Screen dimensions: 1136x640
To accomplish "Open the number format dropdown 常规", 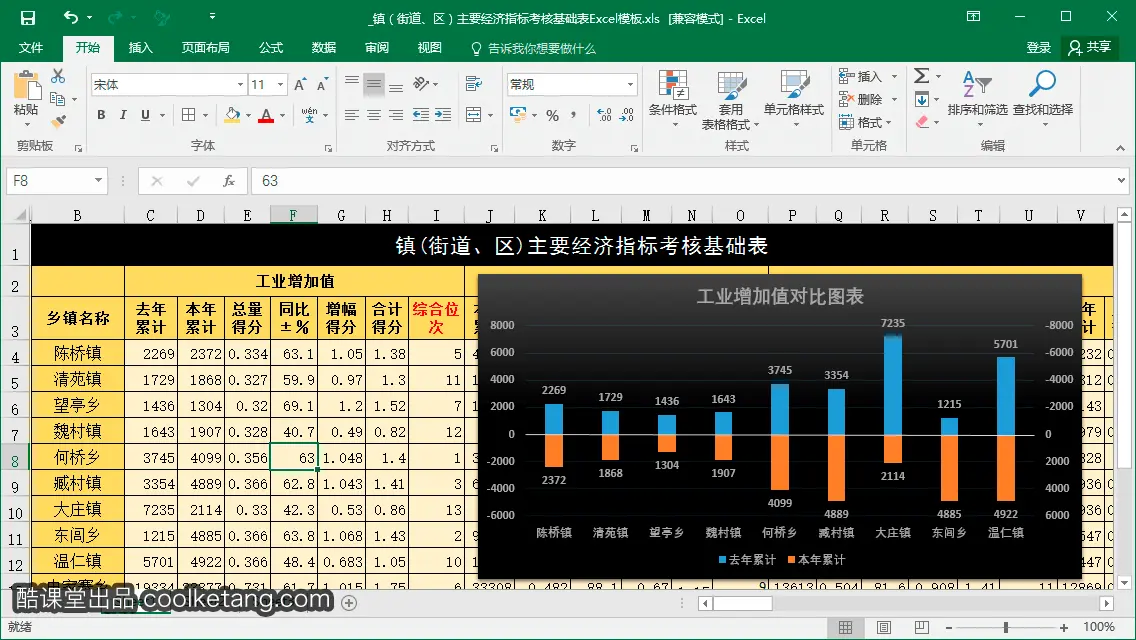I will click(x=630, y=85).
